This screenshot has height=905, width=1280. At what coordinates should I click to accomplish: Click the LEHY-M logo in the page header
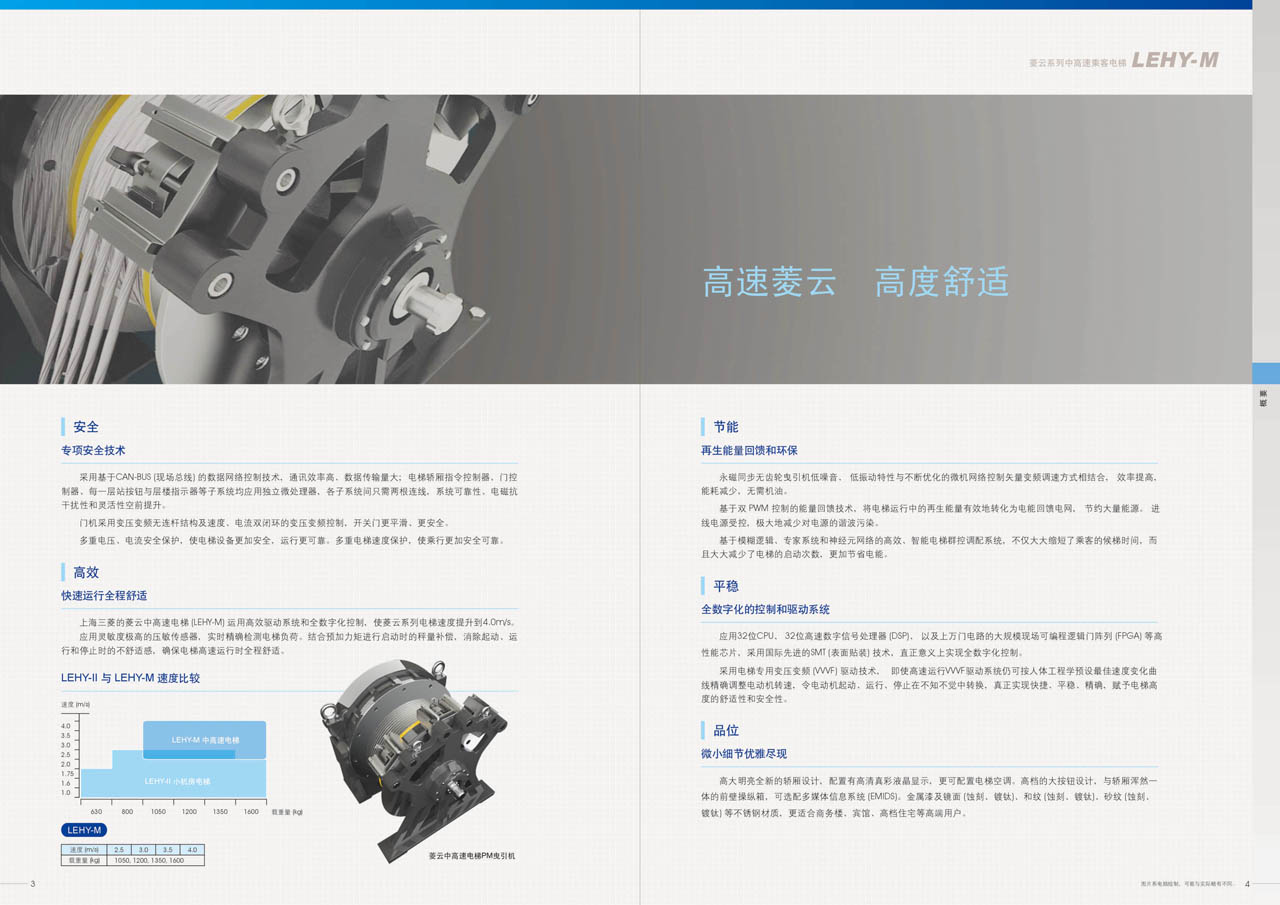(x=1175, y=60)
